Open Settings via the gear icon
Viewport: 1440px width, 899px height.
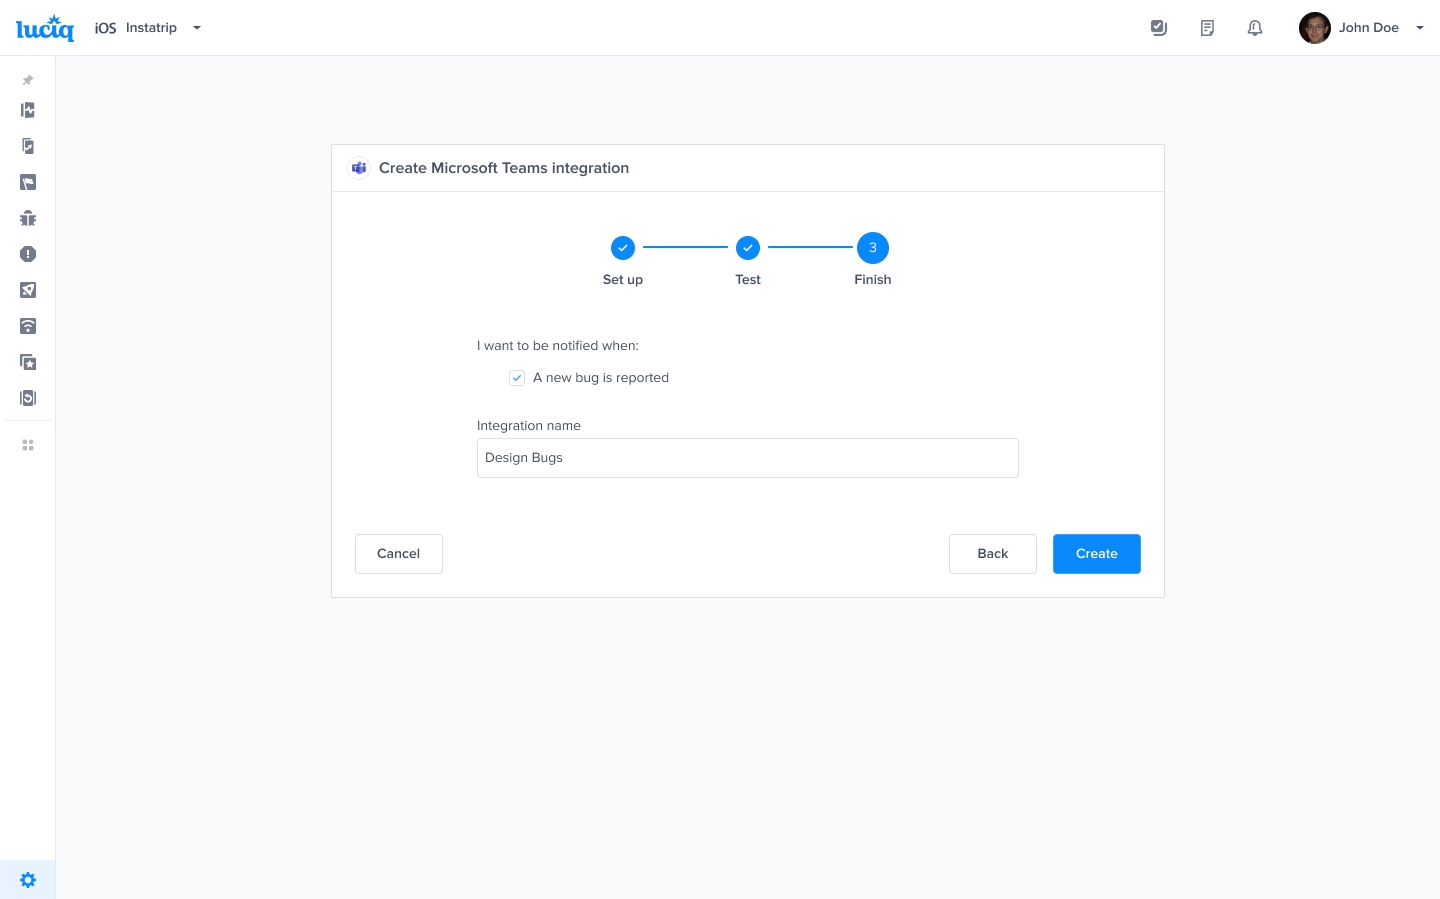[x=28, y=880]
